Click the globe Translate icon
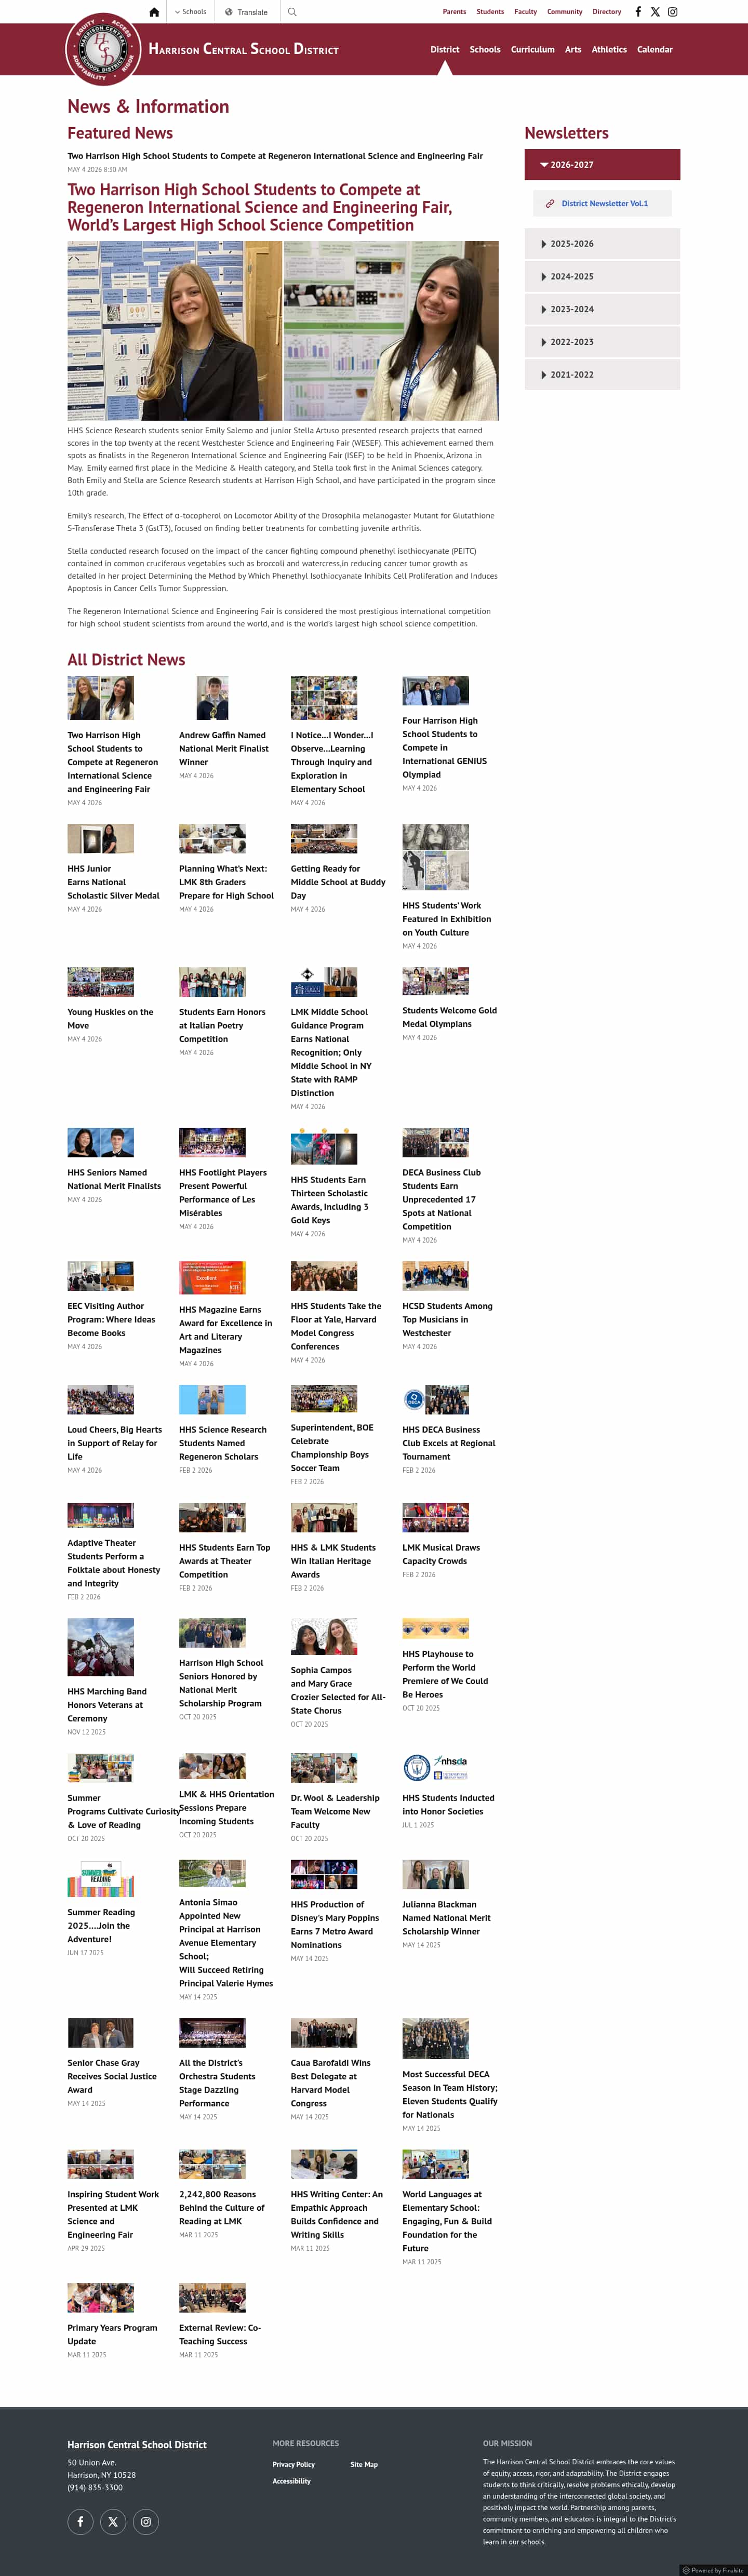The height and width of the screenshot is (2576, 748). (x=229, y=12)
